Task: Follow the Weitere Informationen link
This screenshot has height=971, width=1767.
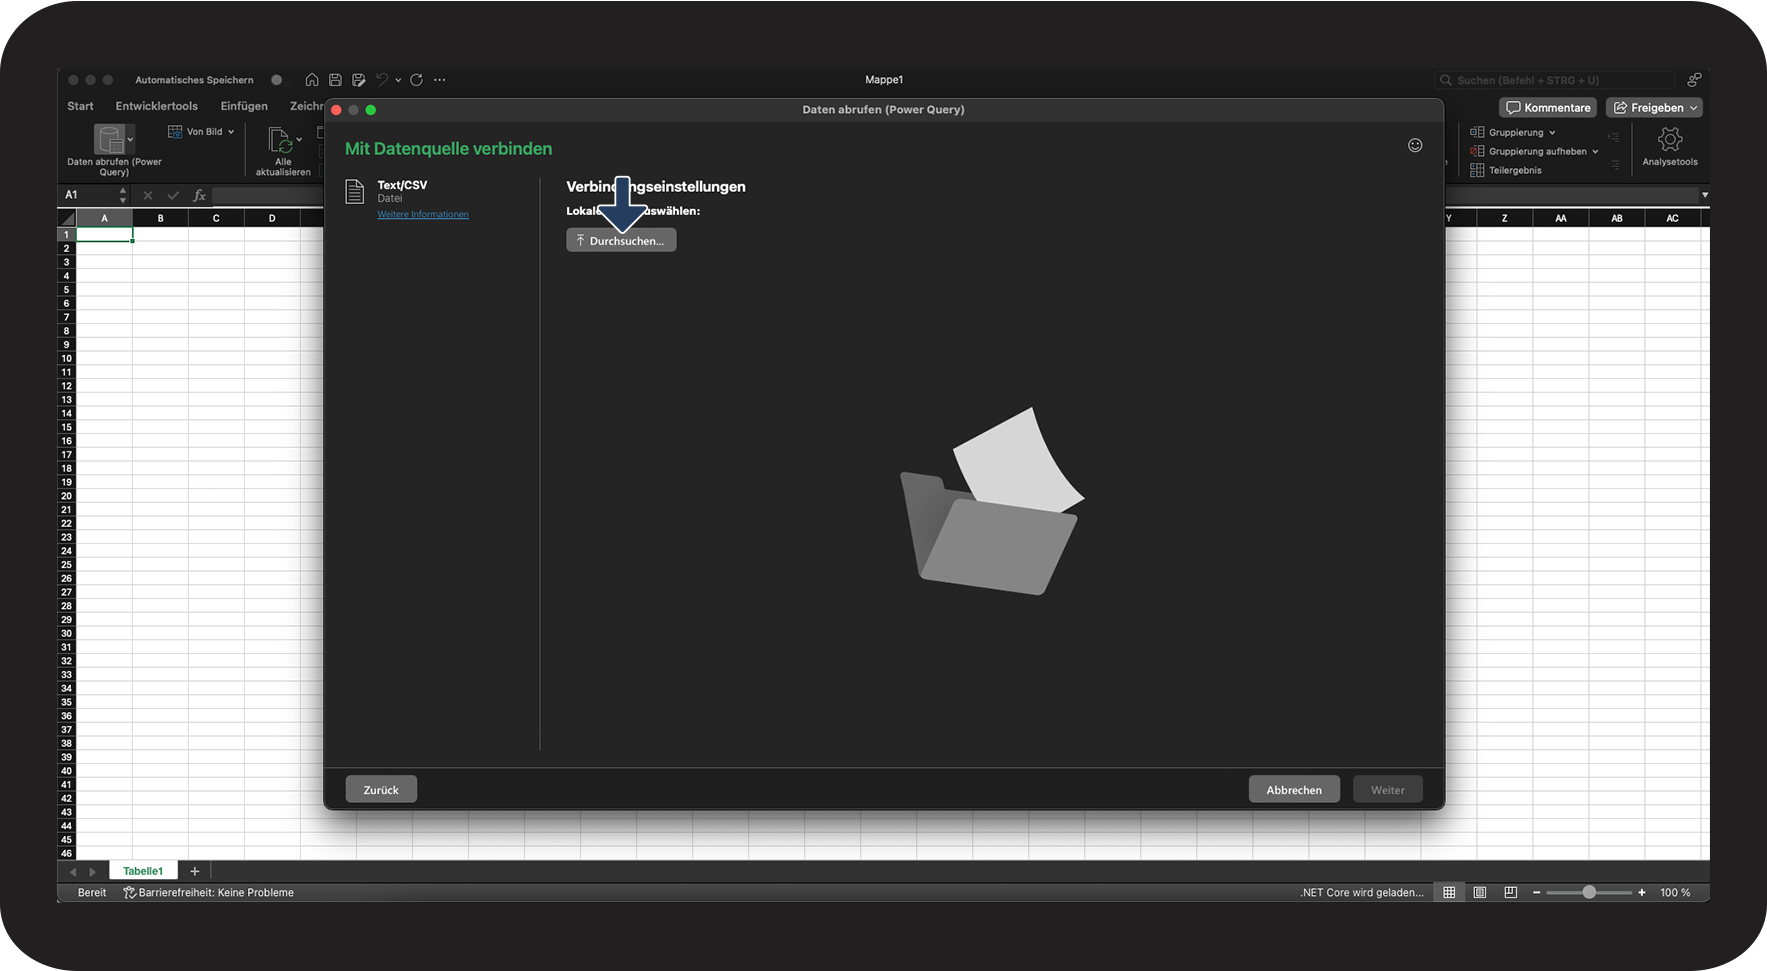Action: 423,214
